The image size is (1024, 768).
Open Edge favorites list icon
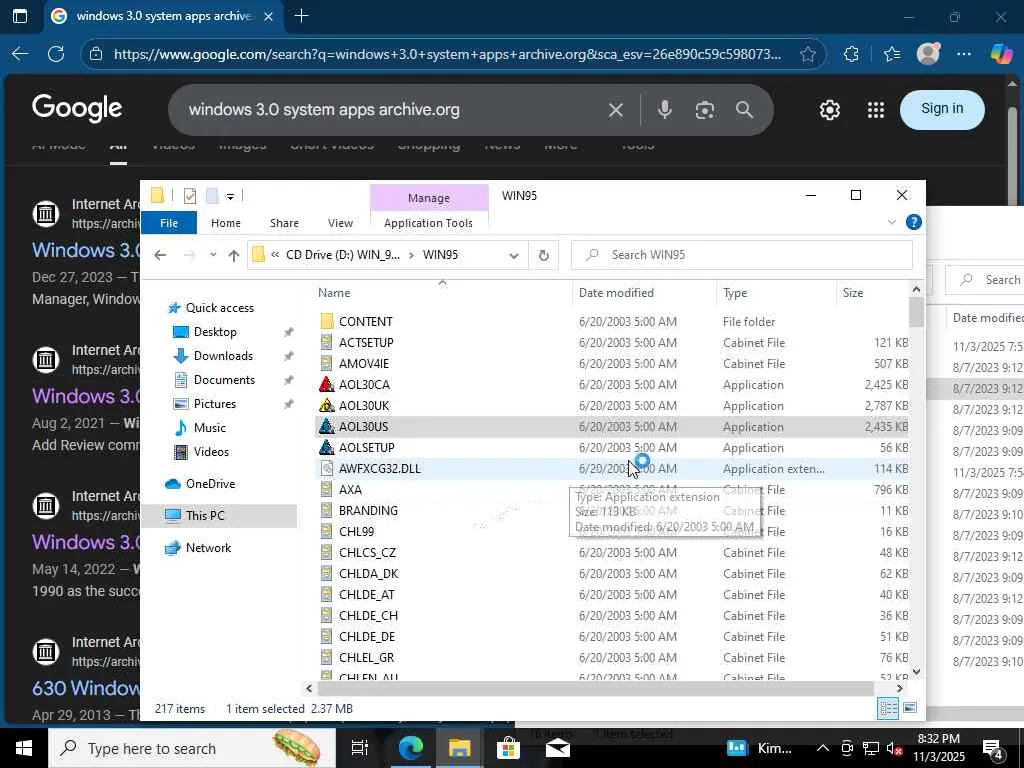point(891,54)
